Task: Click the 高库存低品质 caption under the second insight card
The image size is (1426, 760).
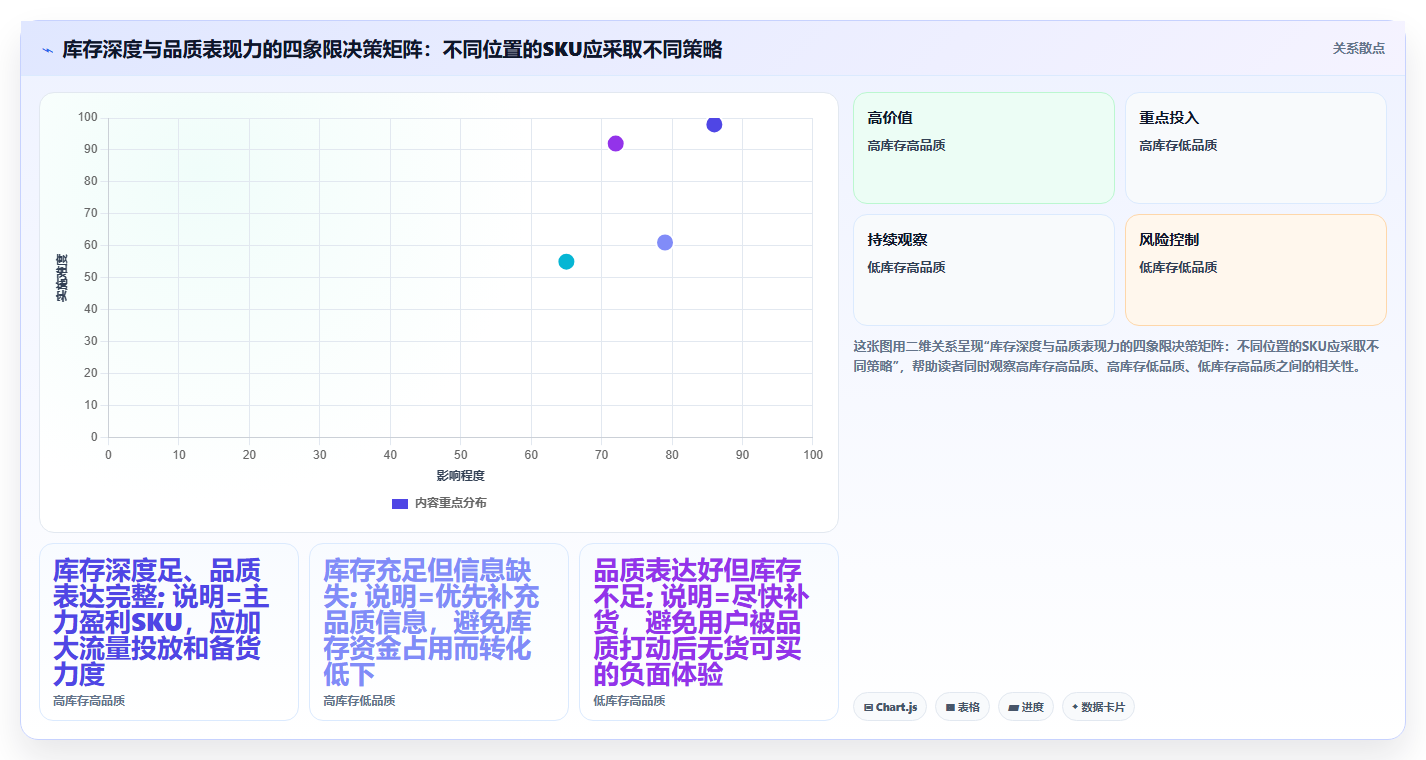Action: click(x=359, y=701)
